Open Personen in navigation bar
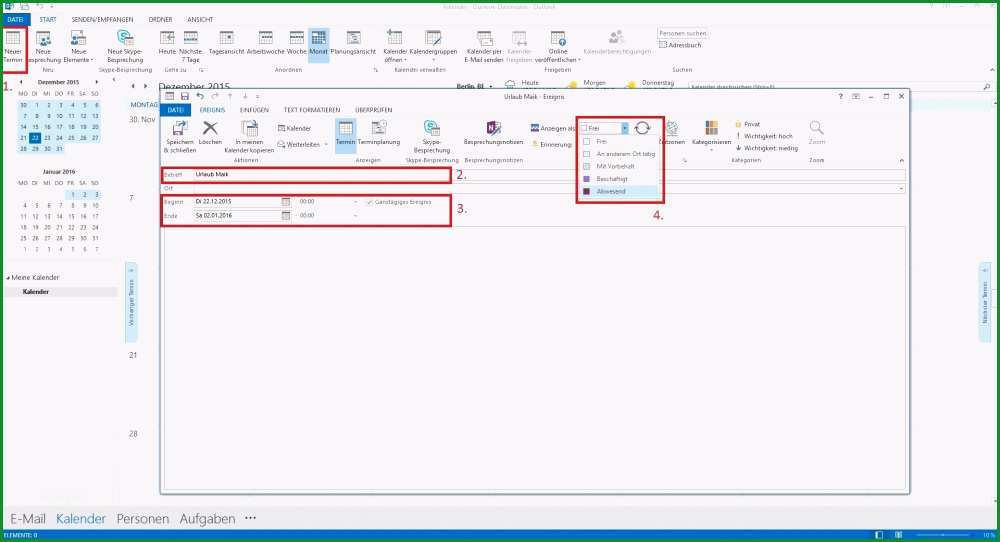The image size is (1000, 542). tap(142, 519)
